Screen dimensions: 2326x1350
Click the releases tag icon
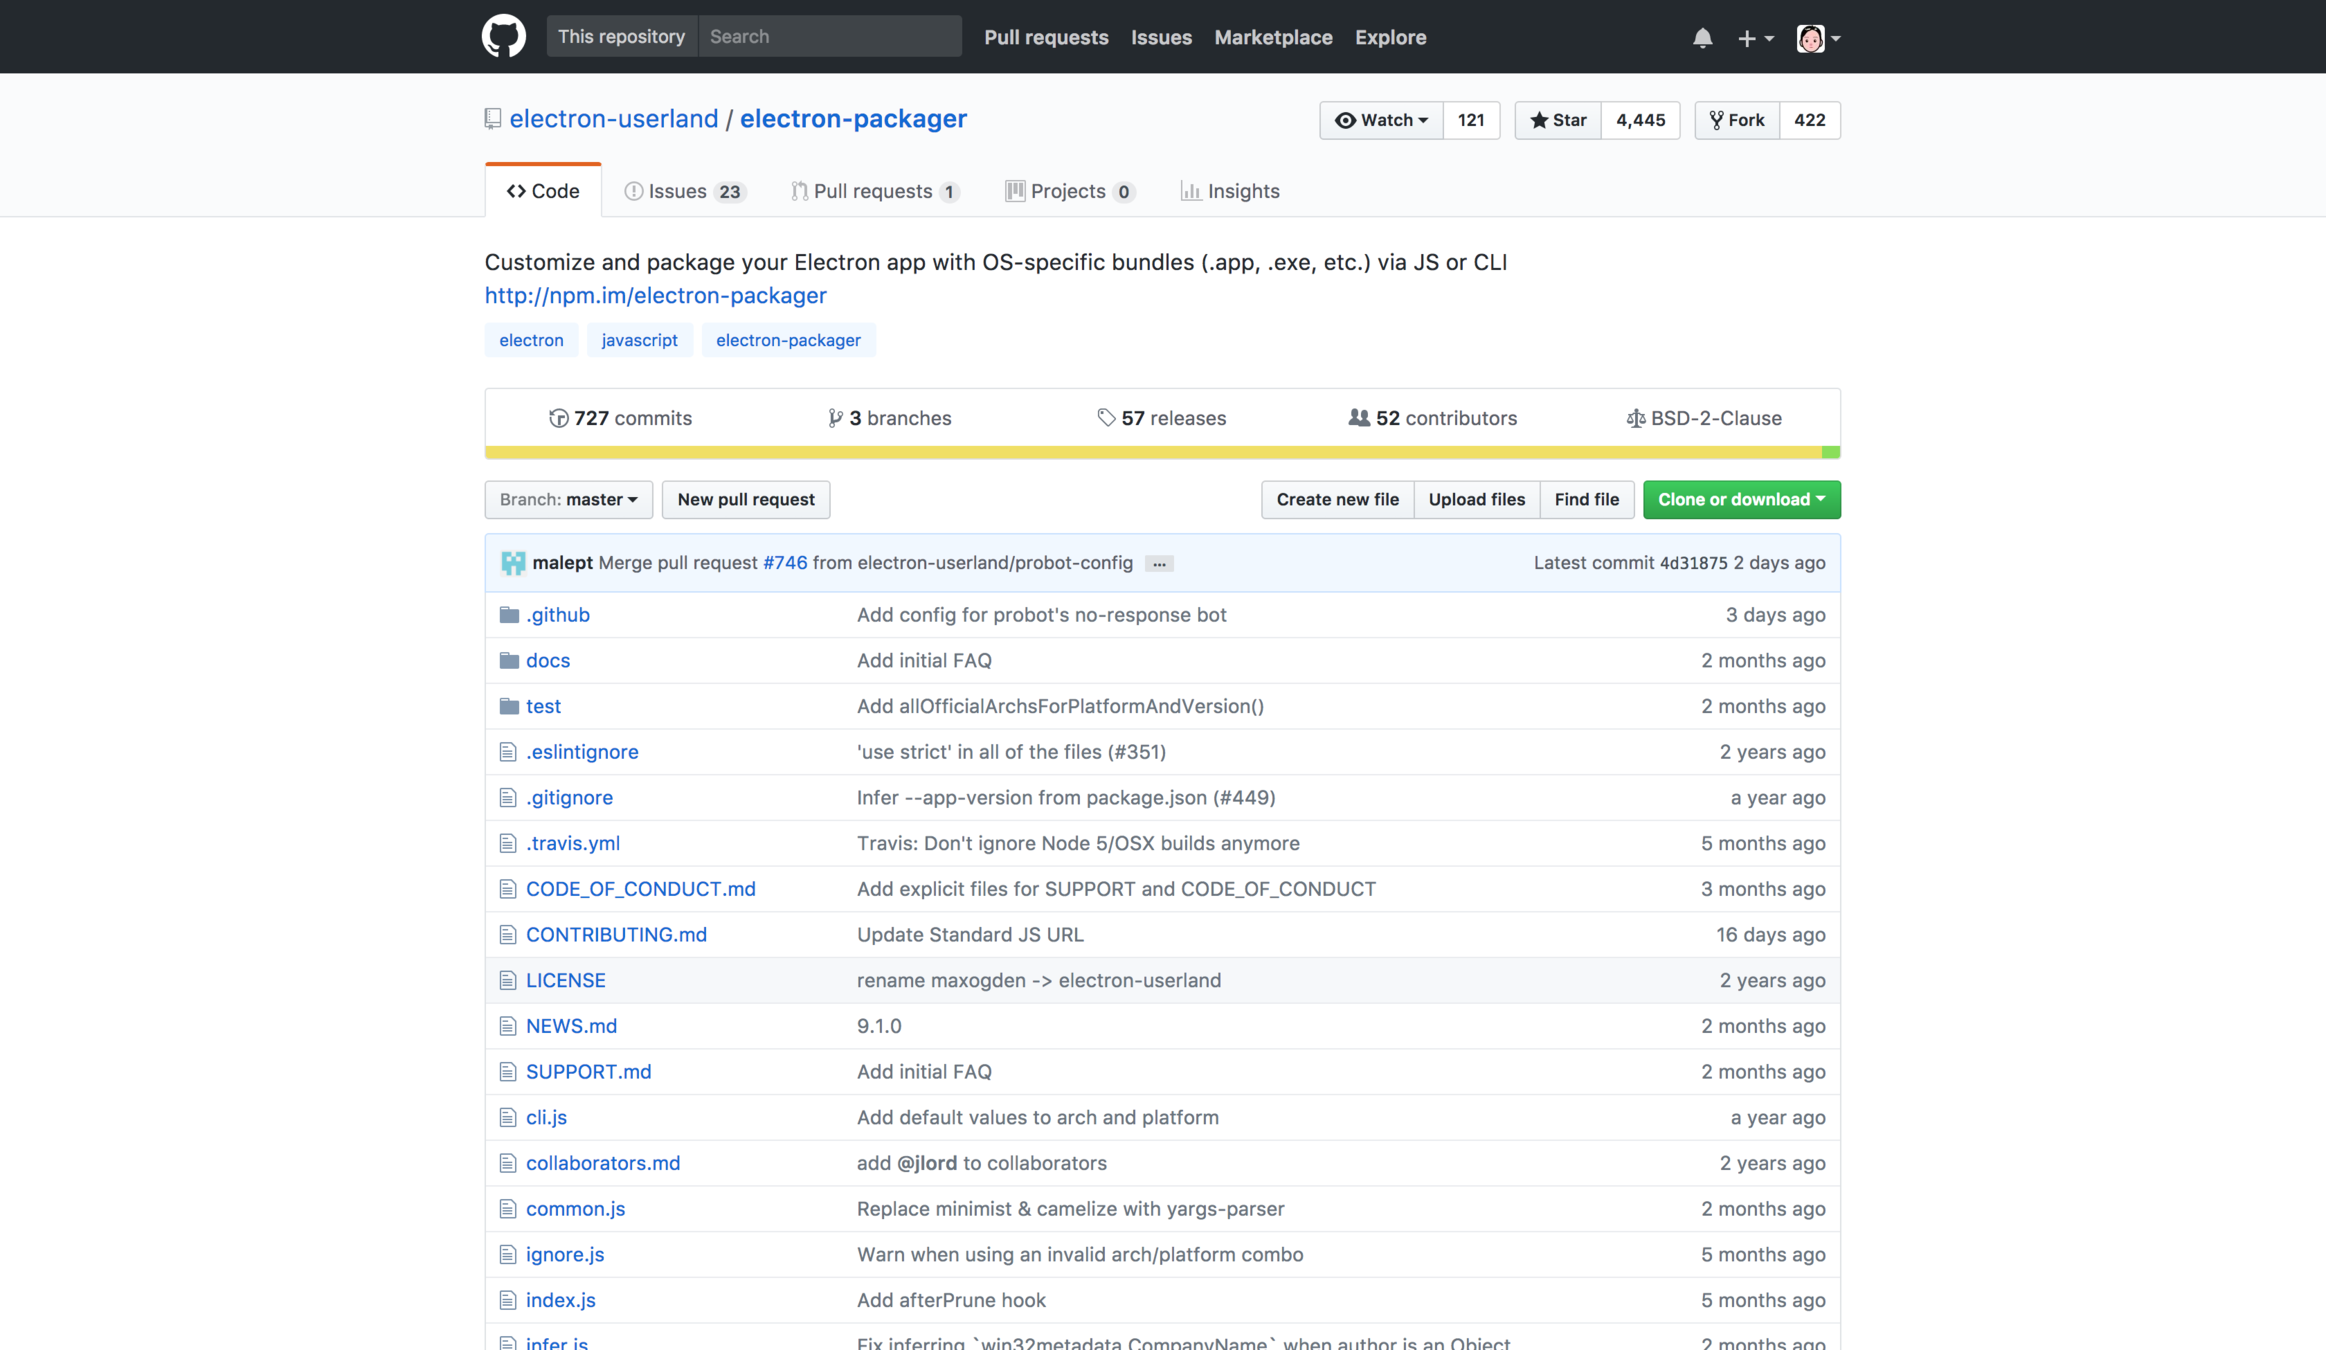[1105, 418]
